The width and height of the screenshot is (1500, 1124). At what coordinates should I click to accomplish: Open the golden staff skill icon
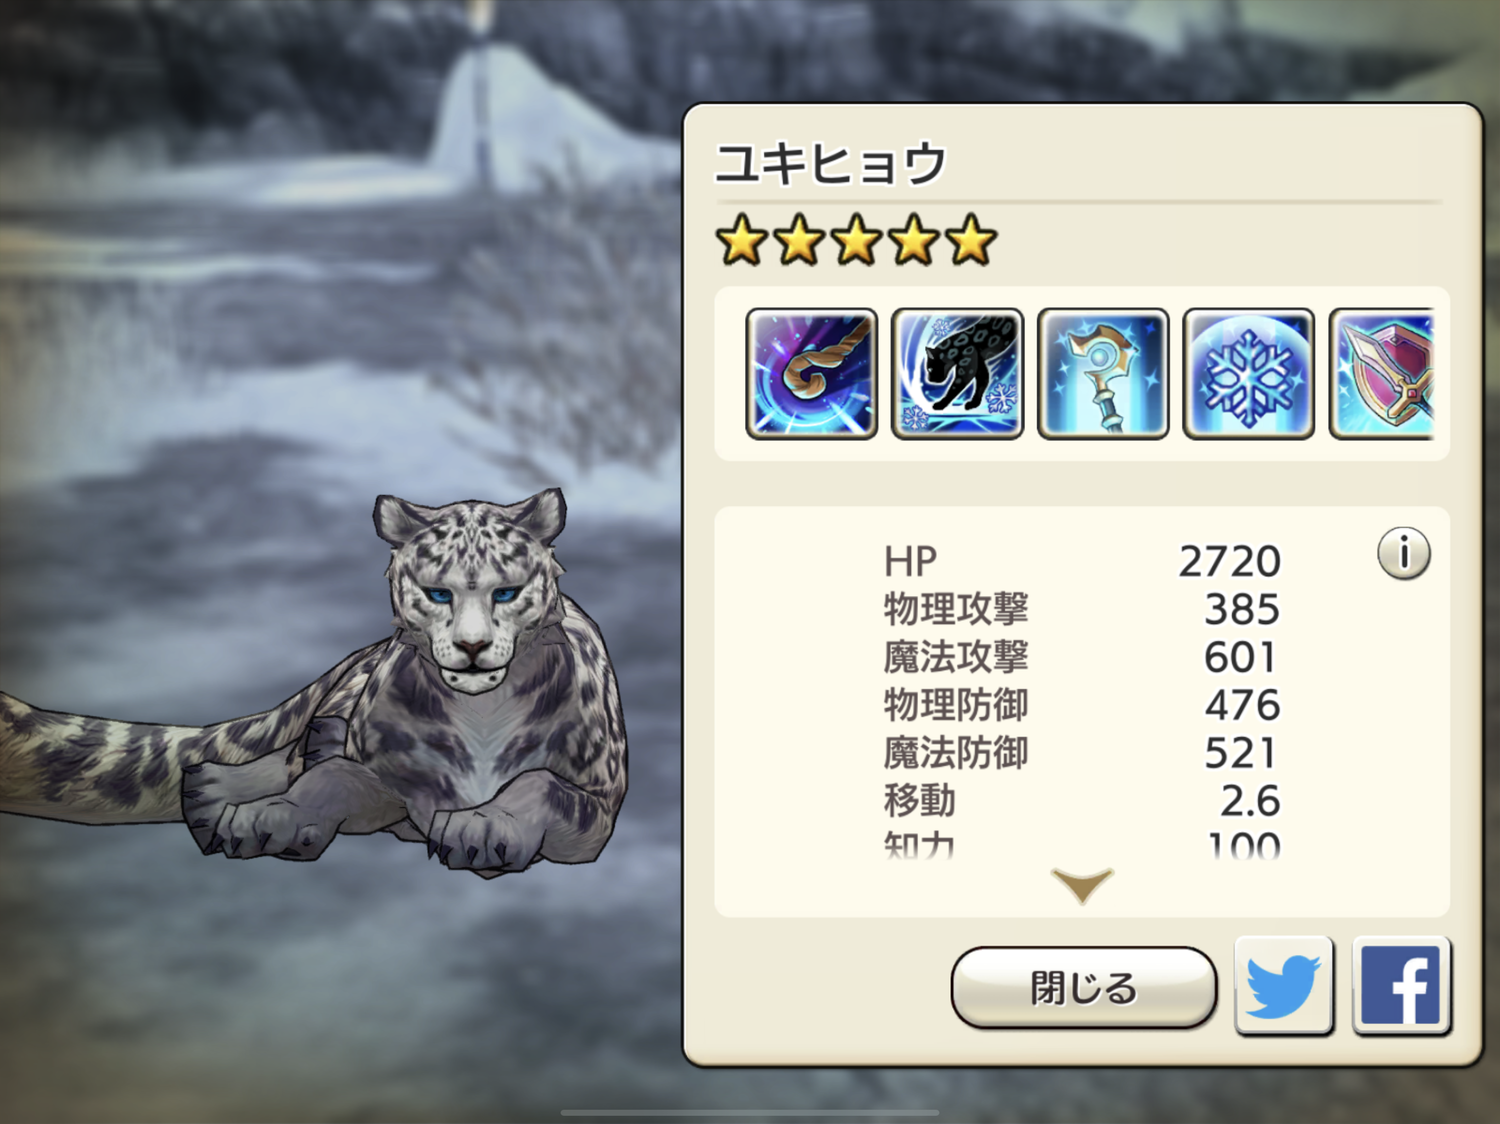1103,373
